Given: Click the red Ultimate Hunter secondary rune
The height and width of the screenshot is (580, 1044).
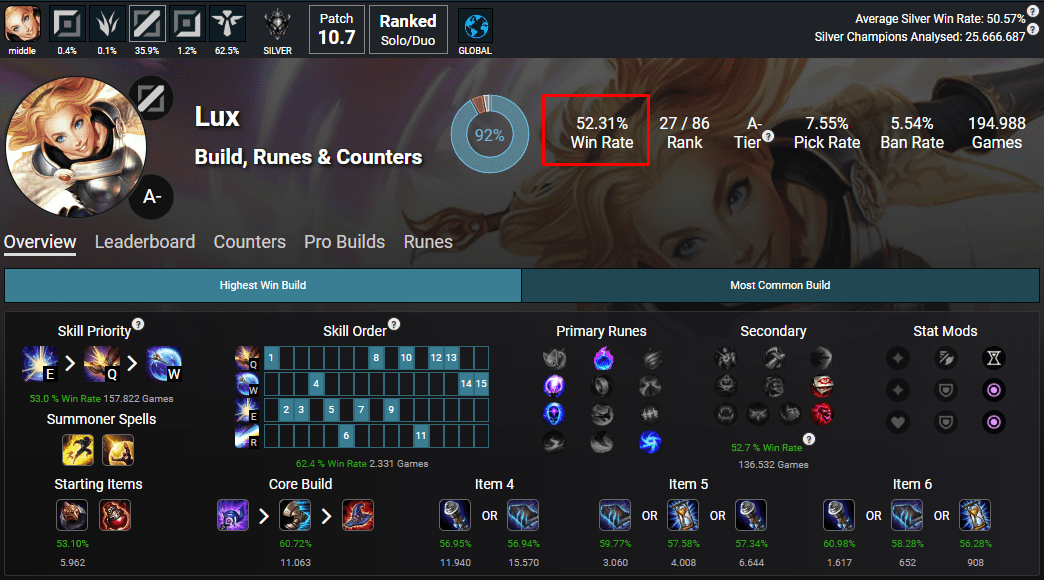Looking at the screenshot, I should (x=823, y=414).
